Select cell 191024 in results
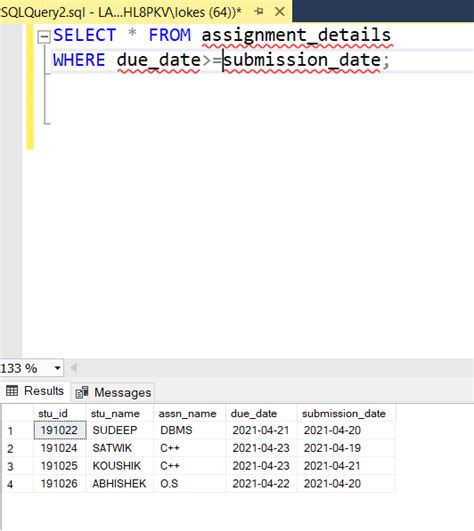 tap(60, 448)
